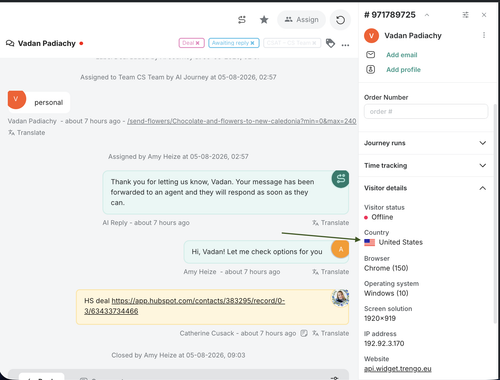Click Amy Heize's orange avatar badge
Screen dimensions: 500x380
[340, 249]
